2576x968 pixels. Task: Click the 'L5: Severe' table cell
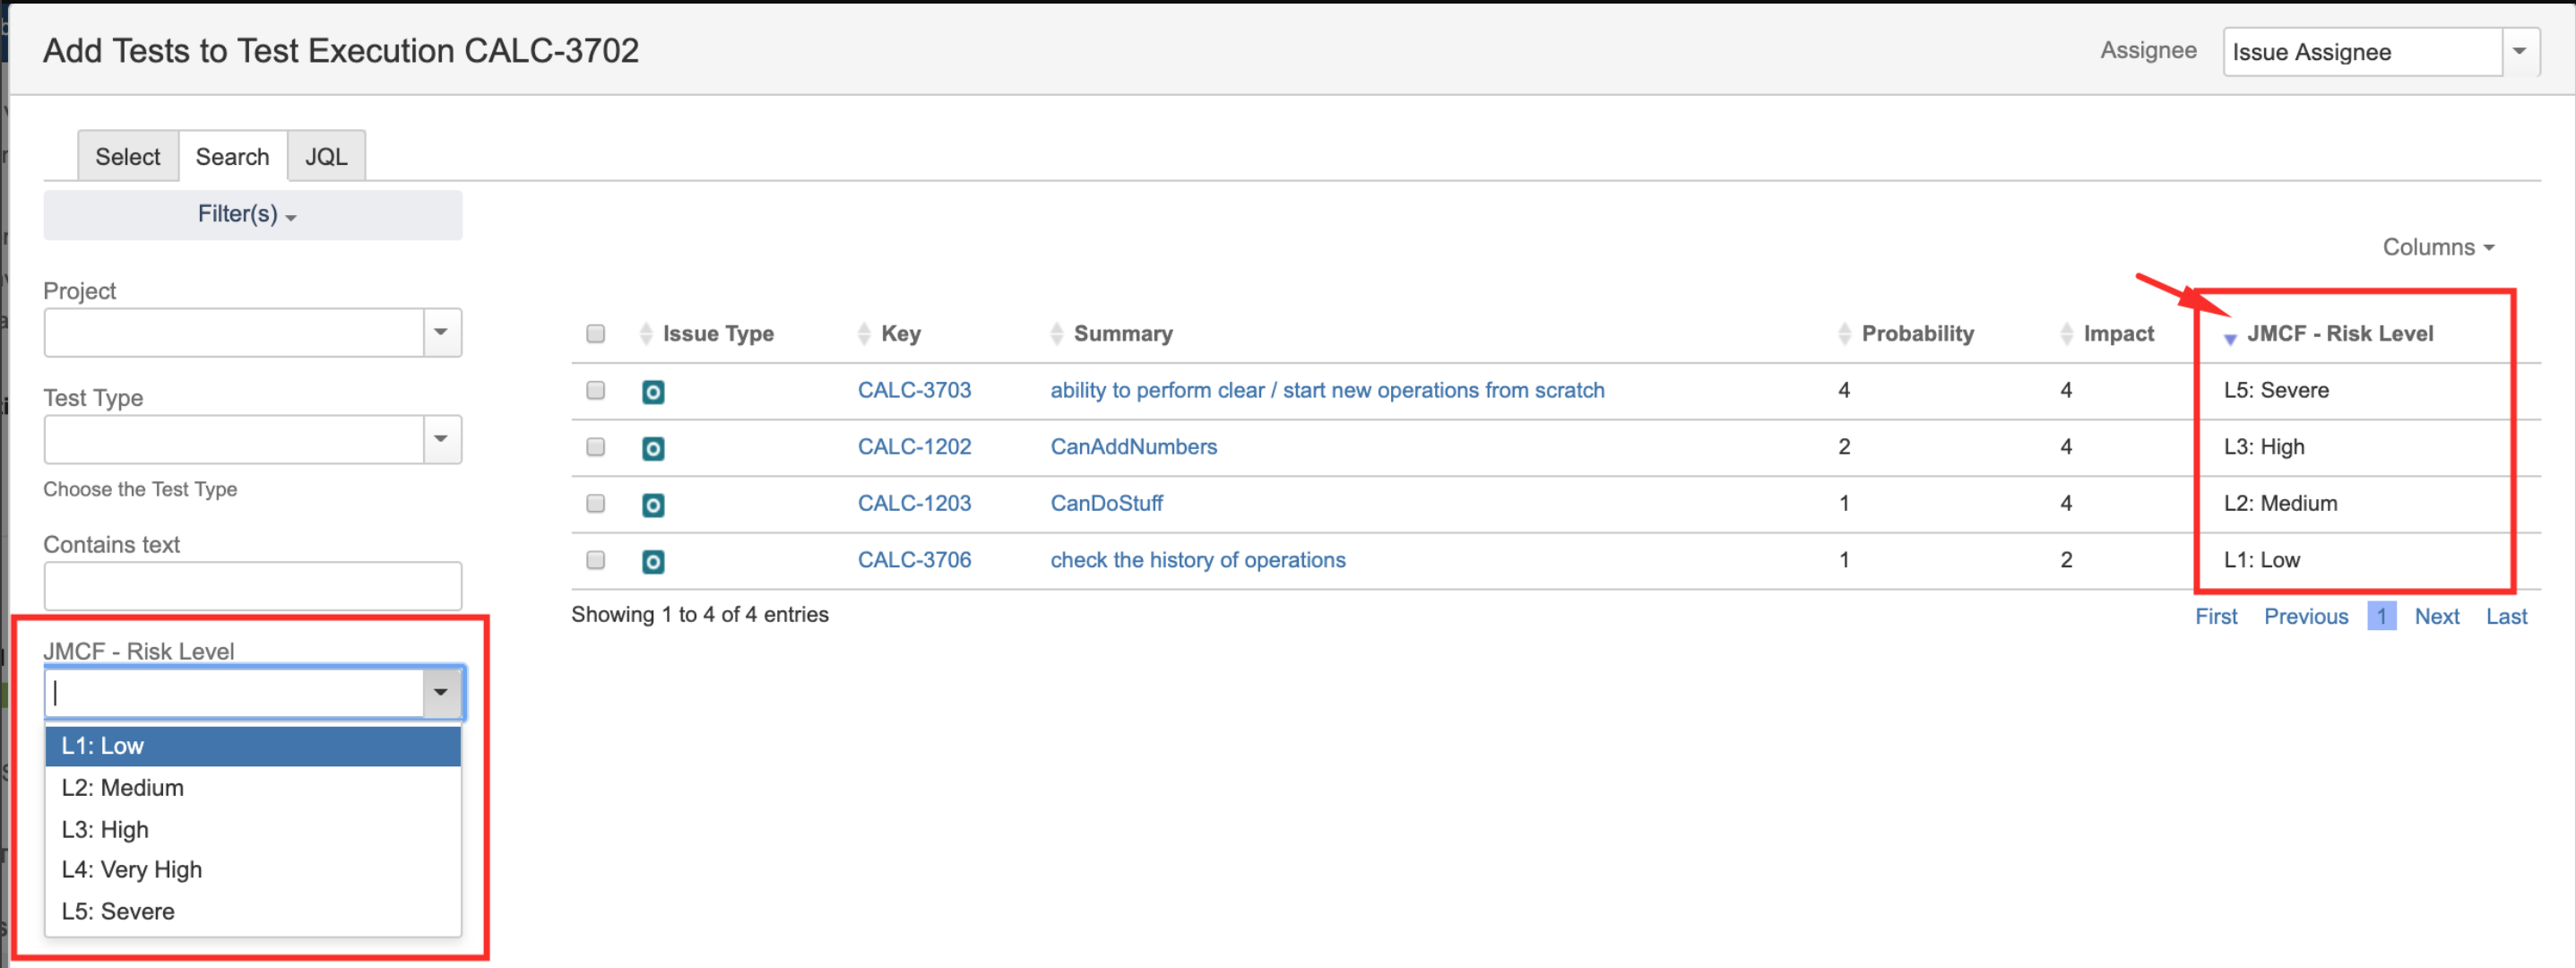click(x=2276, y=390)
